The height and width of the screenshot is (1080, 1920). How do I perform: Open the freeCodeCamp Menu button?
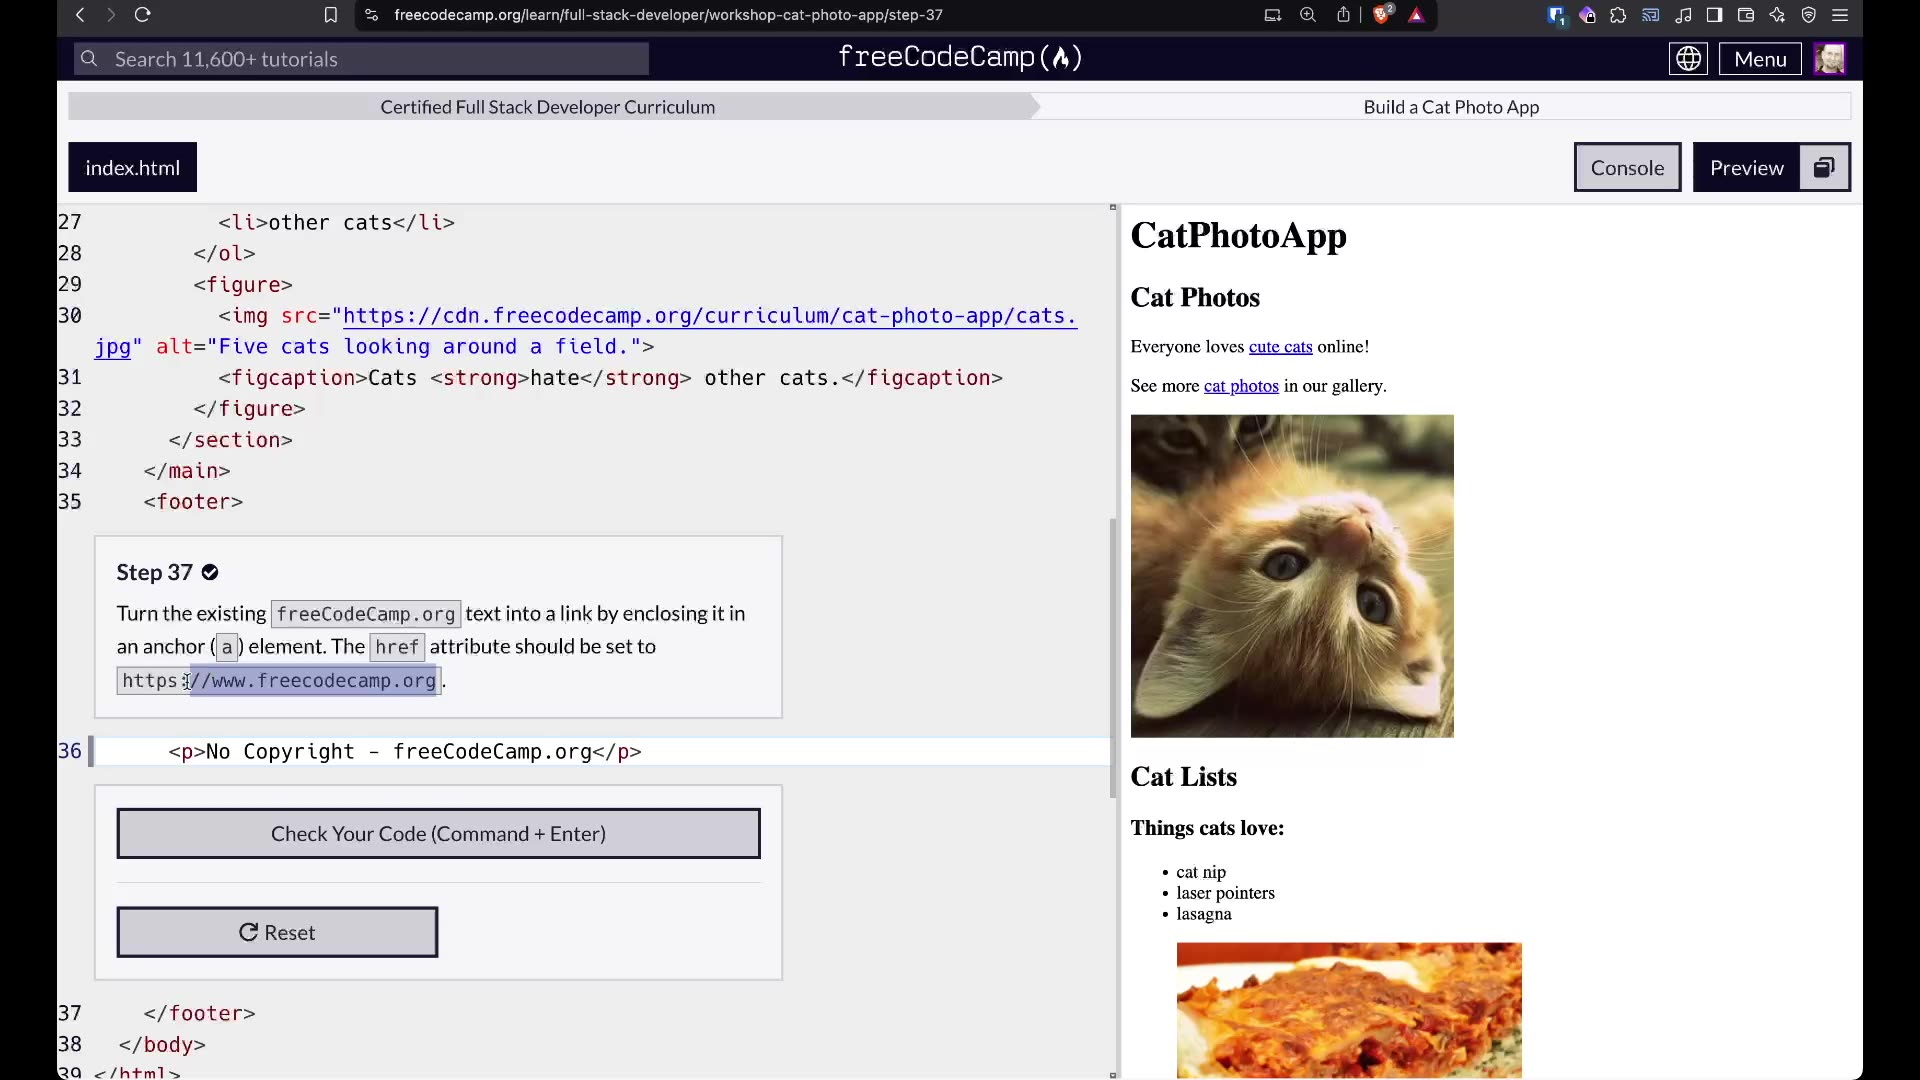(x=1760, y=59)
